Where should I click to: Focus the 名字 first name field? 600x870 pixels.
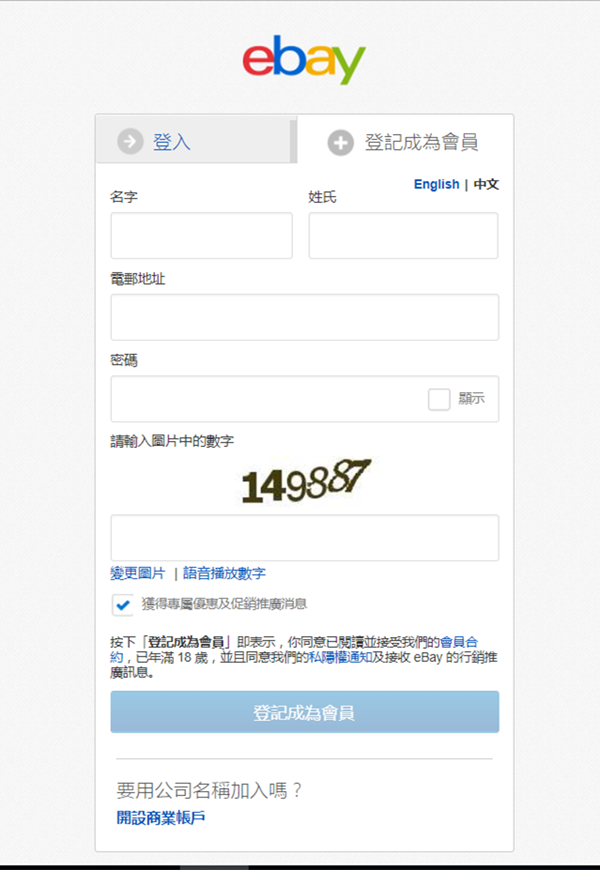[x=201, y=235]
